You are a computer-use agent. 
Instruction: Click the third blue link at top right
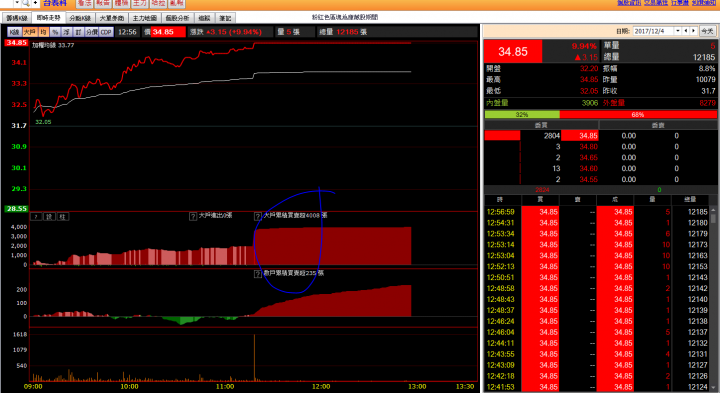coord(680,3)
